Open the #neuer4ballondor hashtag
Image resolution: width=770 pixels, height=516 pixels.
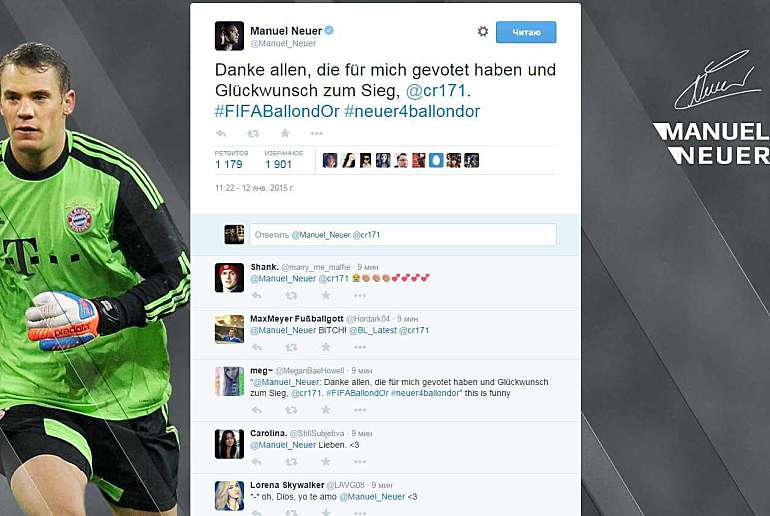pyautogui.click(x=412, y=111)
